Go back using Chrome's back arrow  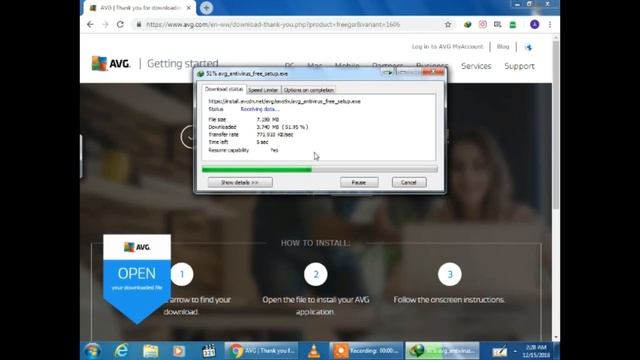point(90,24)
